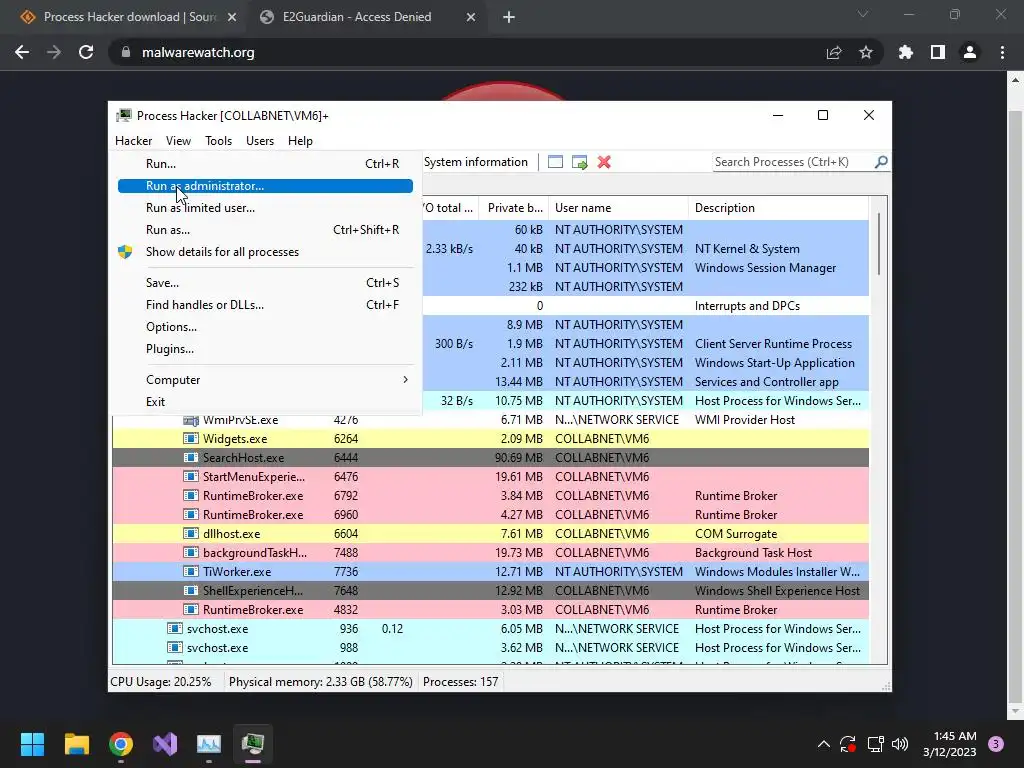Image resolution: width=1024 pixels, height=768 pixels.
Task: Sort by I/O total column header
Action: point(451,208)
